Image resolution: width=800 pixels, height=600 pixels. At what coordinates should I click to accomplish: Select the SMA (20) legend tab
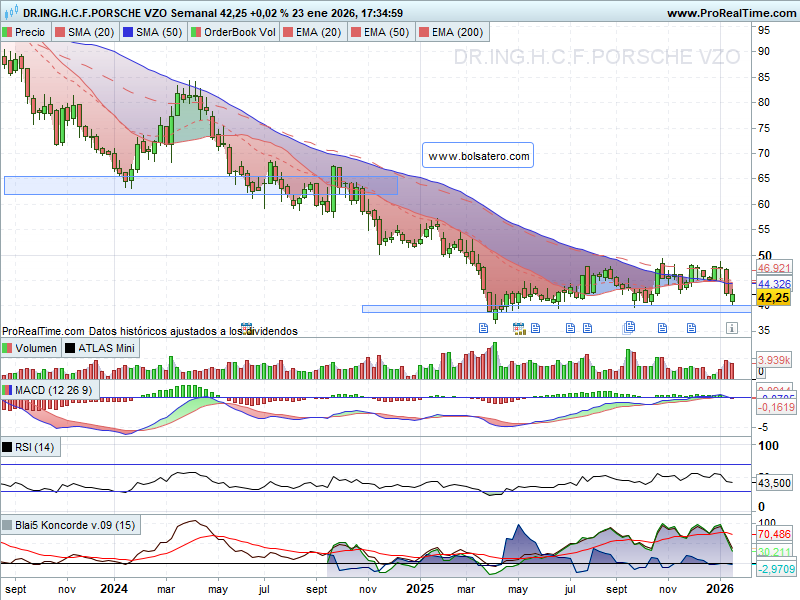tap(85, 32)
